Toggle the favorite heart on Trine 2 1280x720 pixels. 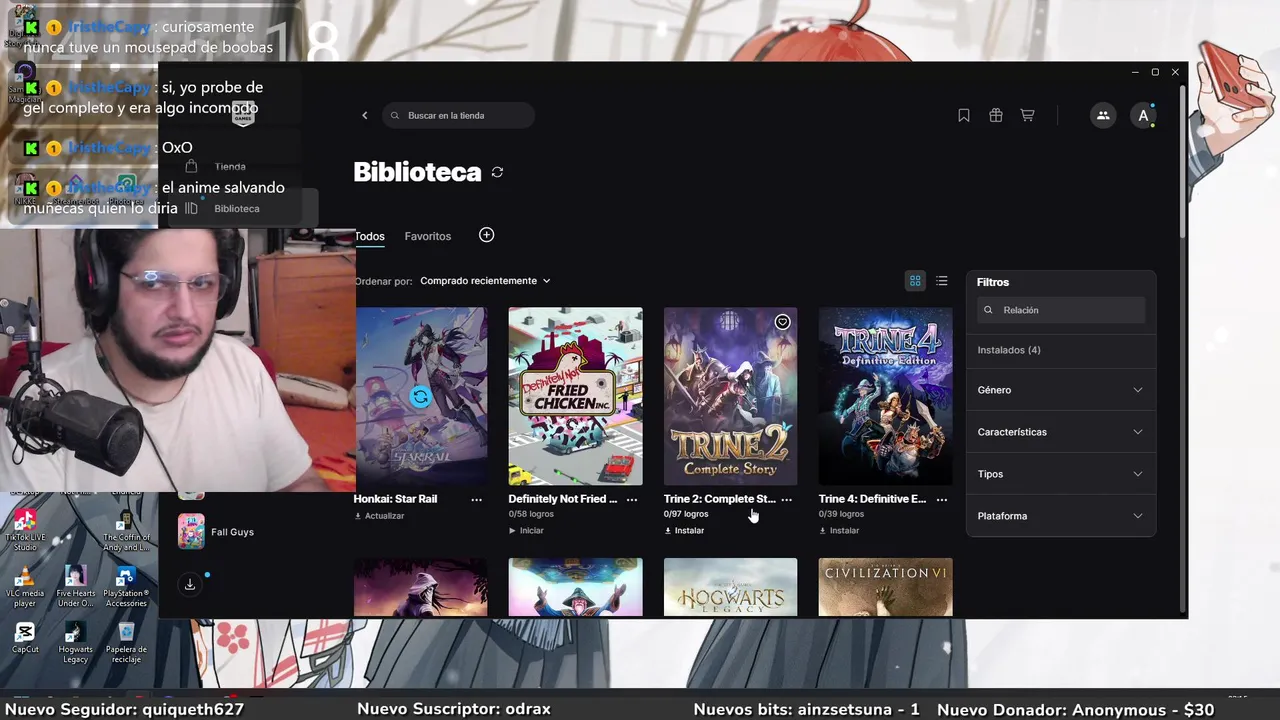point(782,322)
